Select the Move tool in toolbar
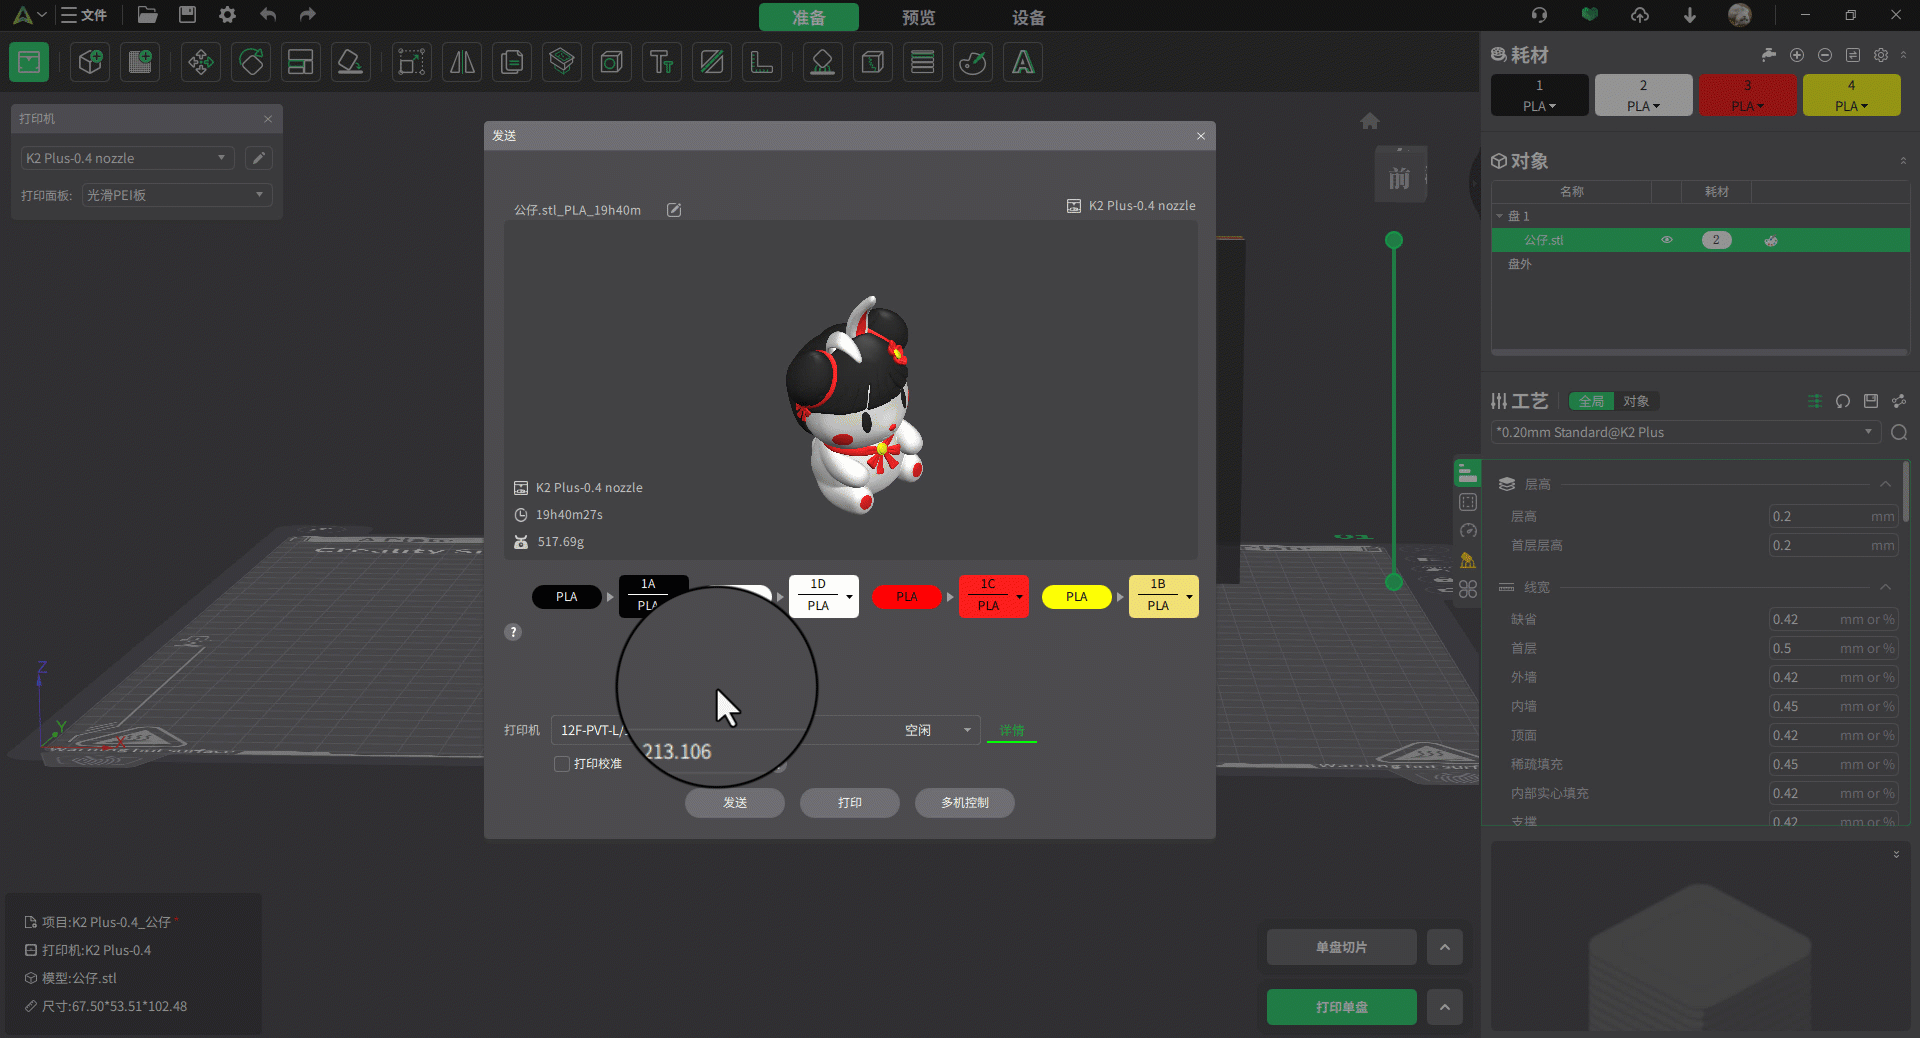 pos(201,62)
